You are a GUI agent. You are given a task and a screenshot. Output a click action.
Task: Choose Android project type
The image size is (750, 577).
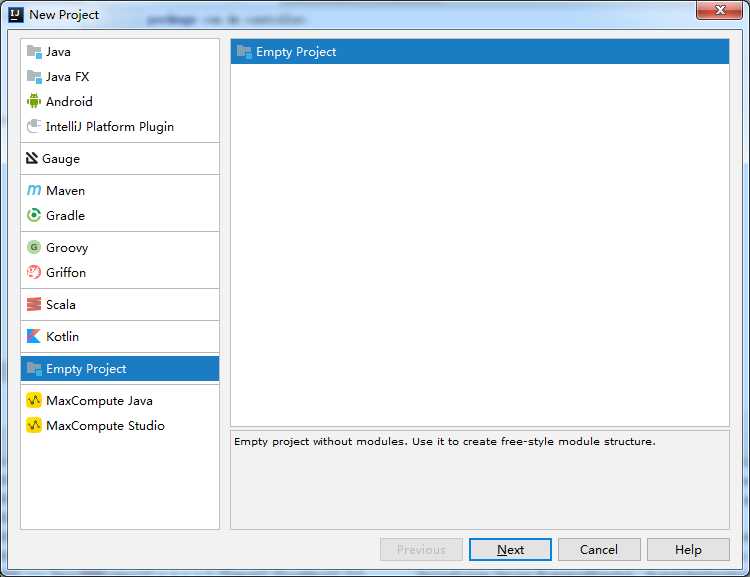[x=120, y=101]
